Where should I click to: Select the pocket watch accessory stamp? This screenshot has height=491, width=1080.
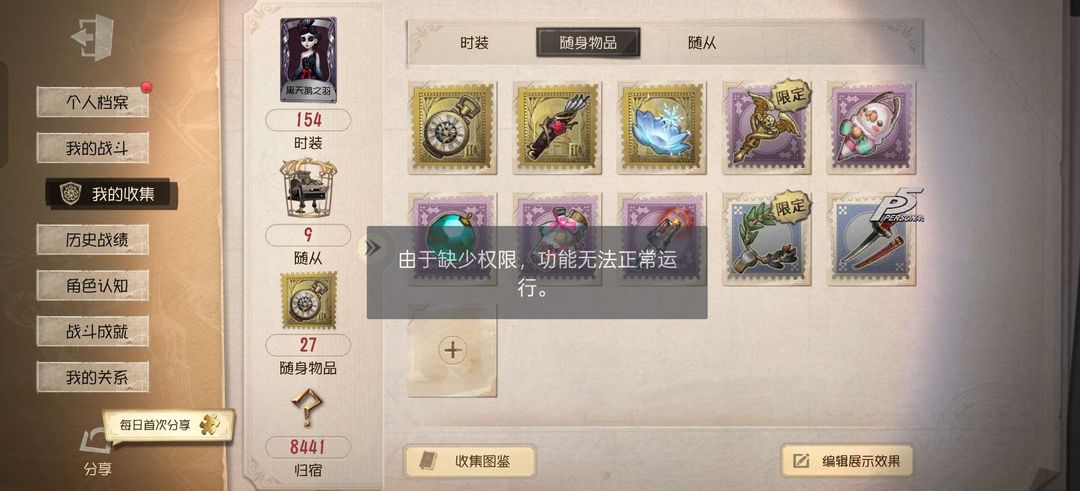coord(452,128)
